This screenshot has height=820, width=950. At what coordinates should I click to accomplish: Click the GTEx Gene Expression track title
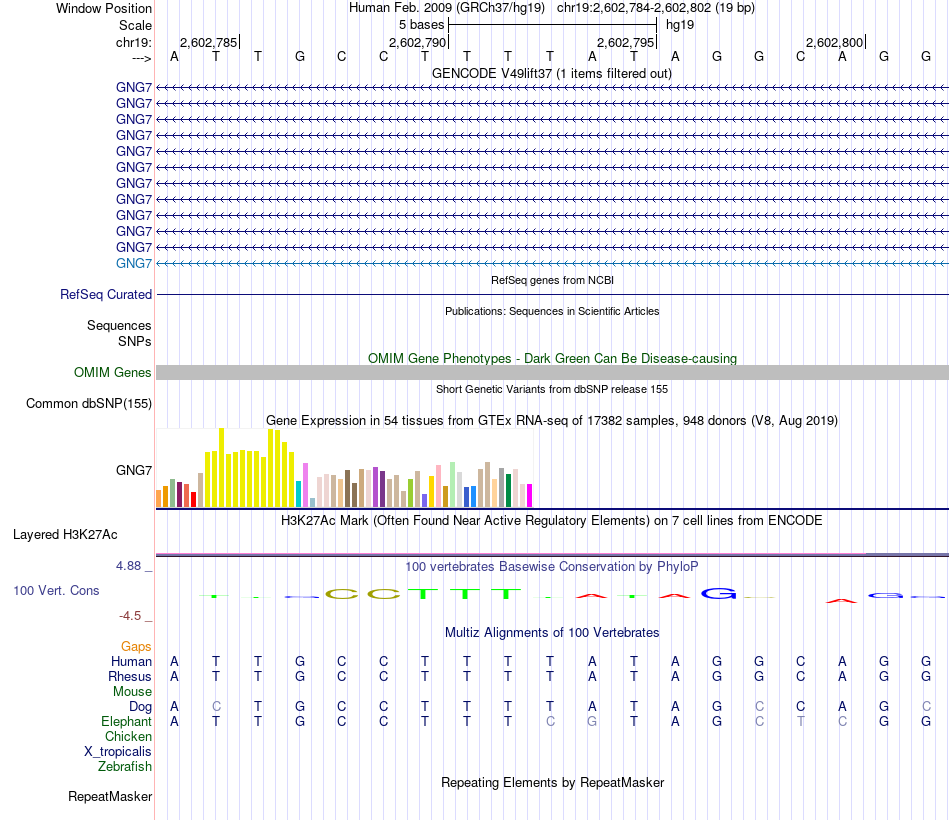[x=552, y=421]
